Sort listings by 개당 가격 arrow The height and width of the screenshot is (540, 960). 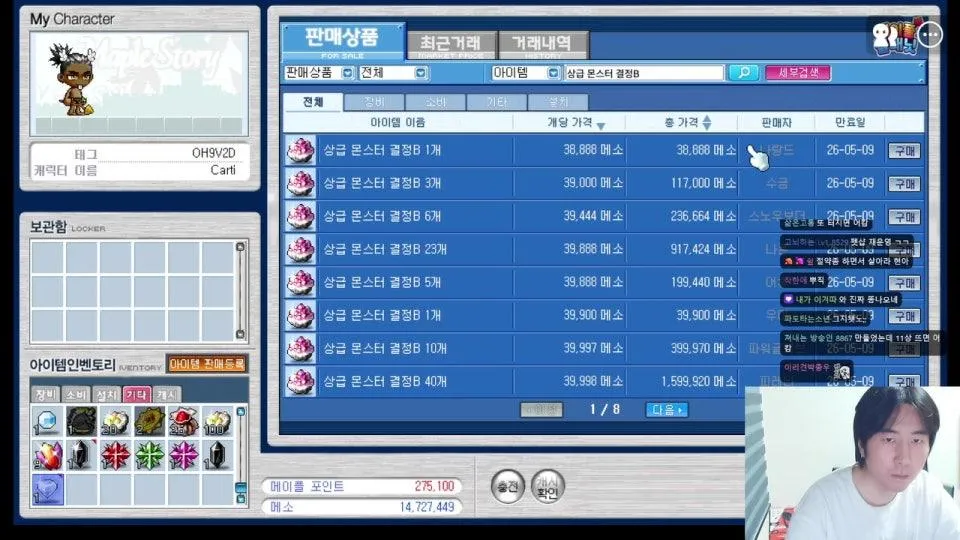tap(601, 126)
